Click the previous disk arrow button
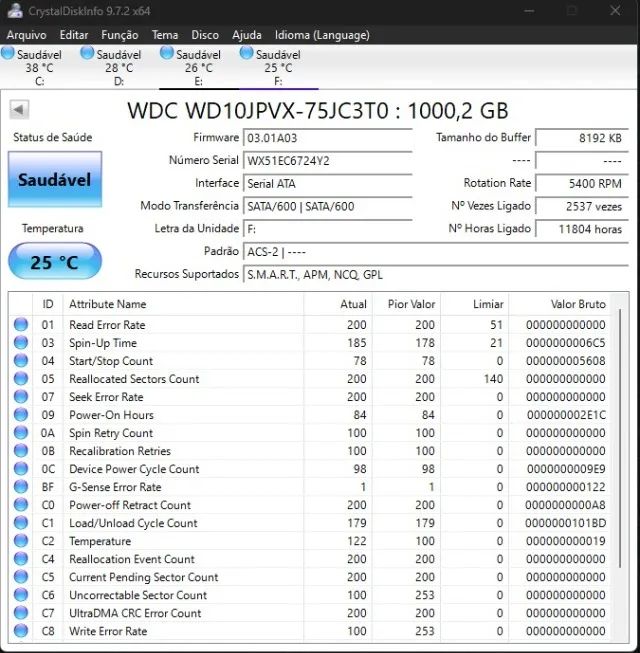Screen dimensions: 640x653 coord(19,110)
